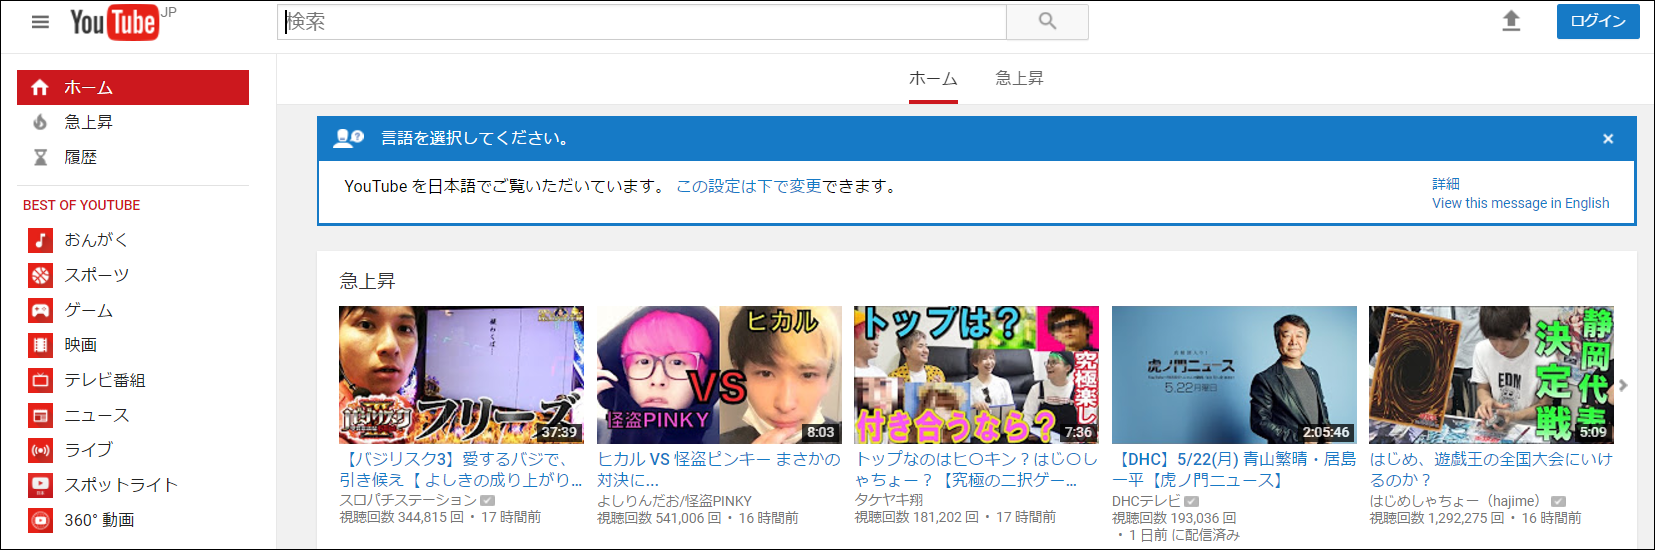Expand trending shelf with right chevron
This screenshot has height=550, width=1655.
coord(1623,385)
